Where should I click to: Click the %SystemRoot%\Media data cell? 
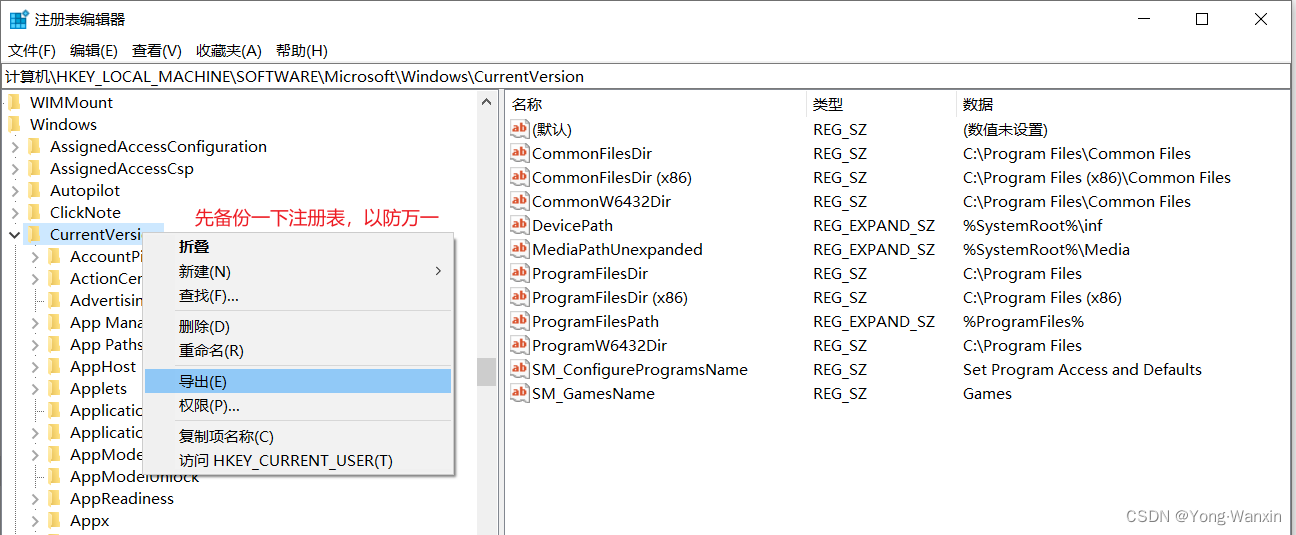pos(1046,249)
